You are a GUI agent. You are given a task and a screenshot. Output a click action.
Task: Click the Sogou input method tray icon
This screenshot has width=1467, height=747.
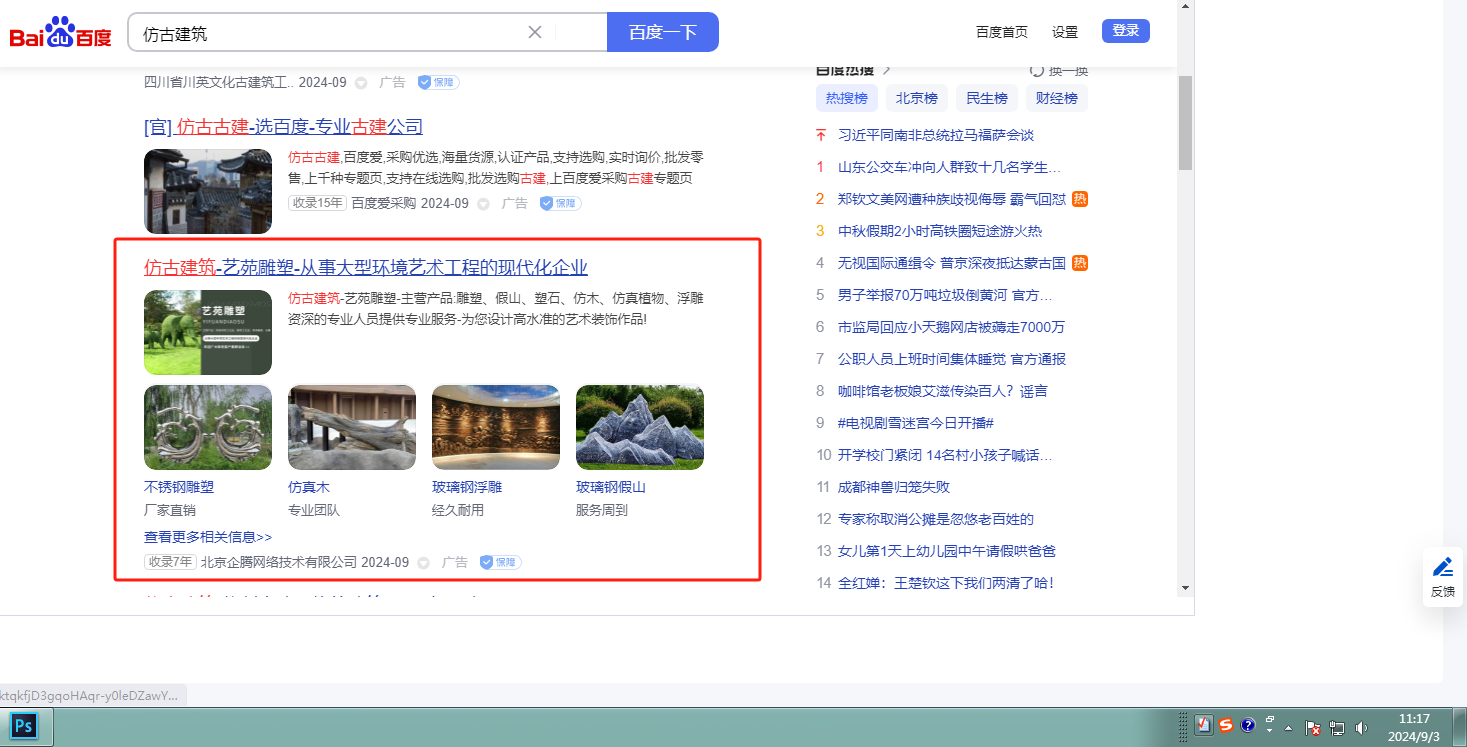pyautogui.click(x=1226, y=726)
